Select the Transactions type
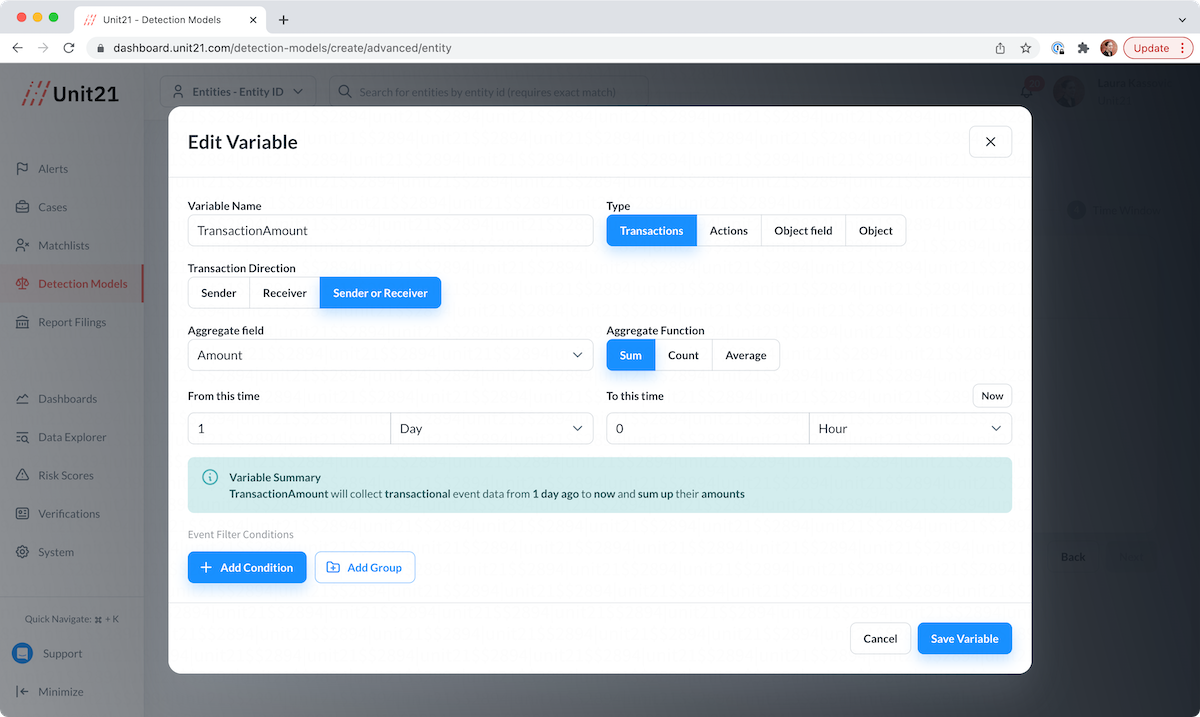Image resolution: width=1200 pixels, height=717 pixels. pos(651,230)
